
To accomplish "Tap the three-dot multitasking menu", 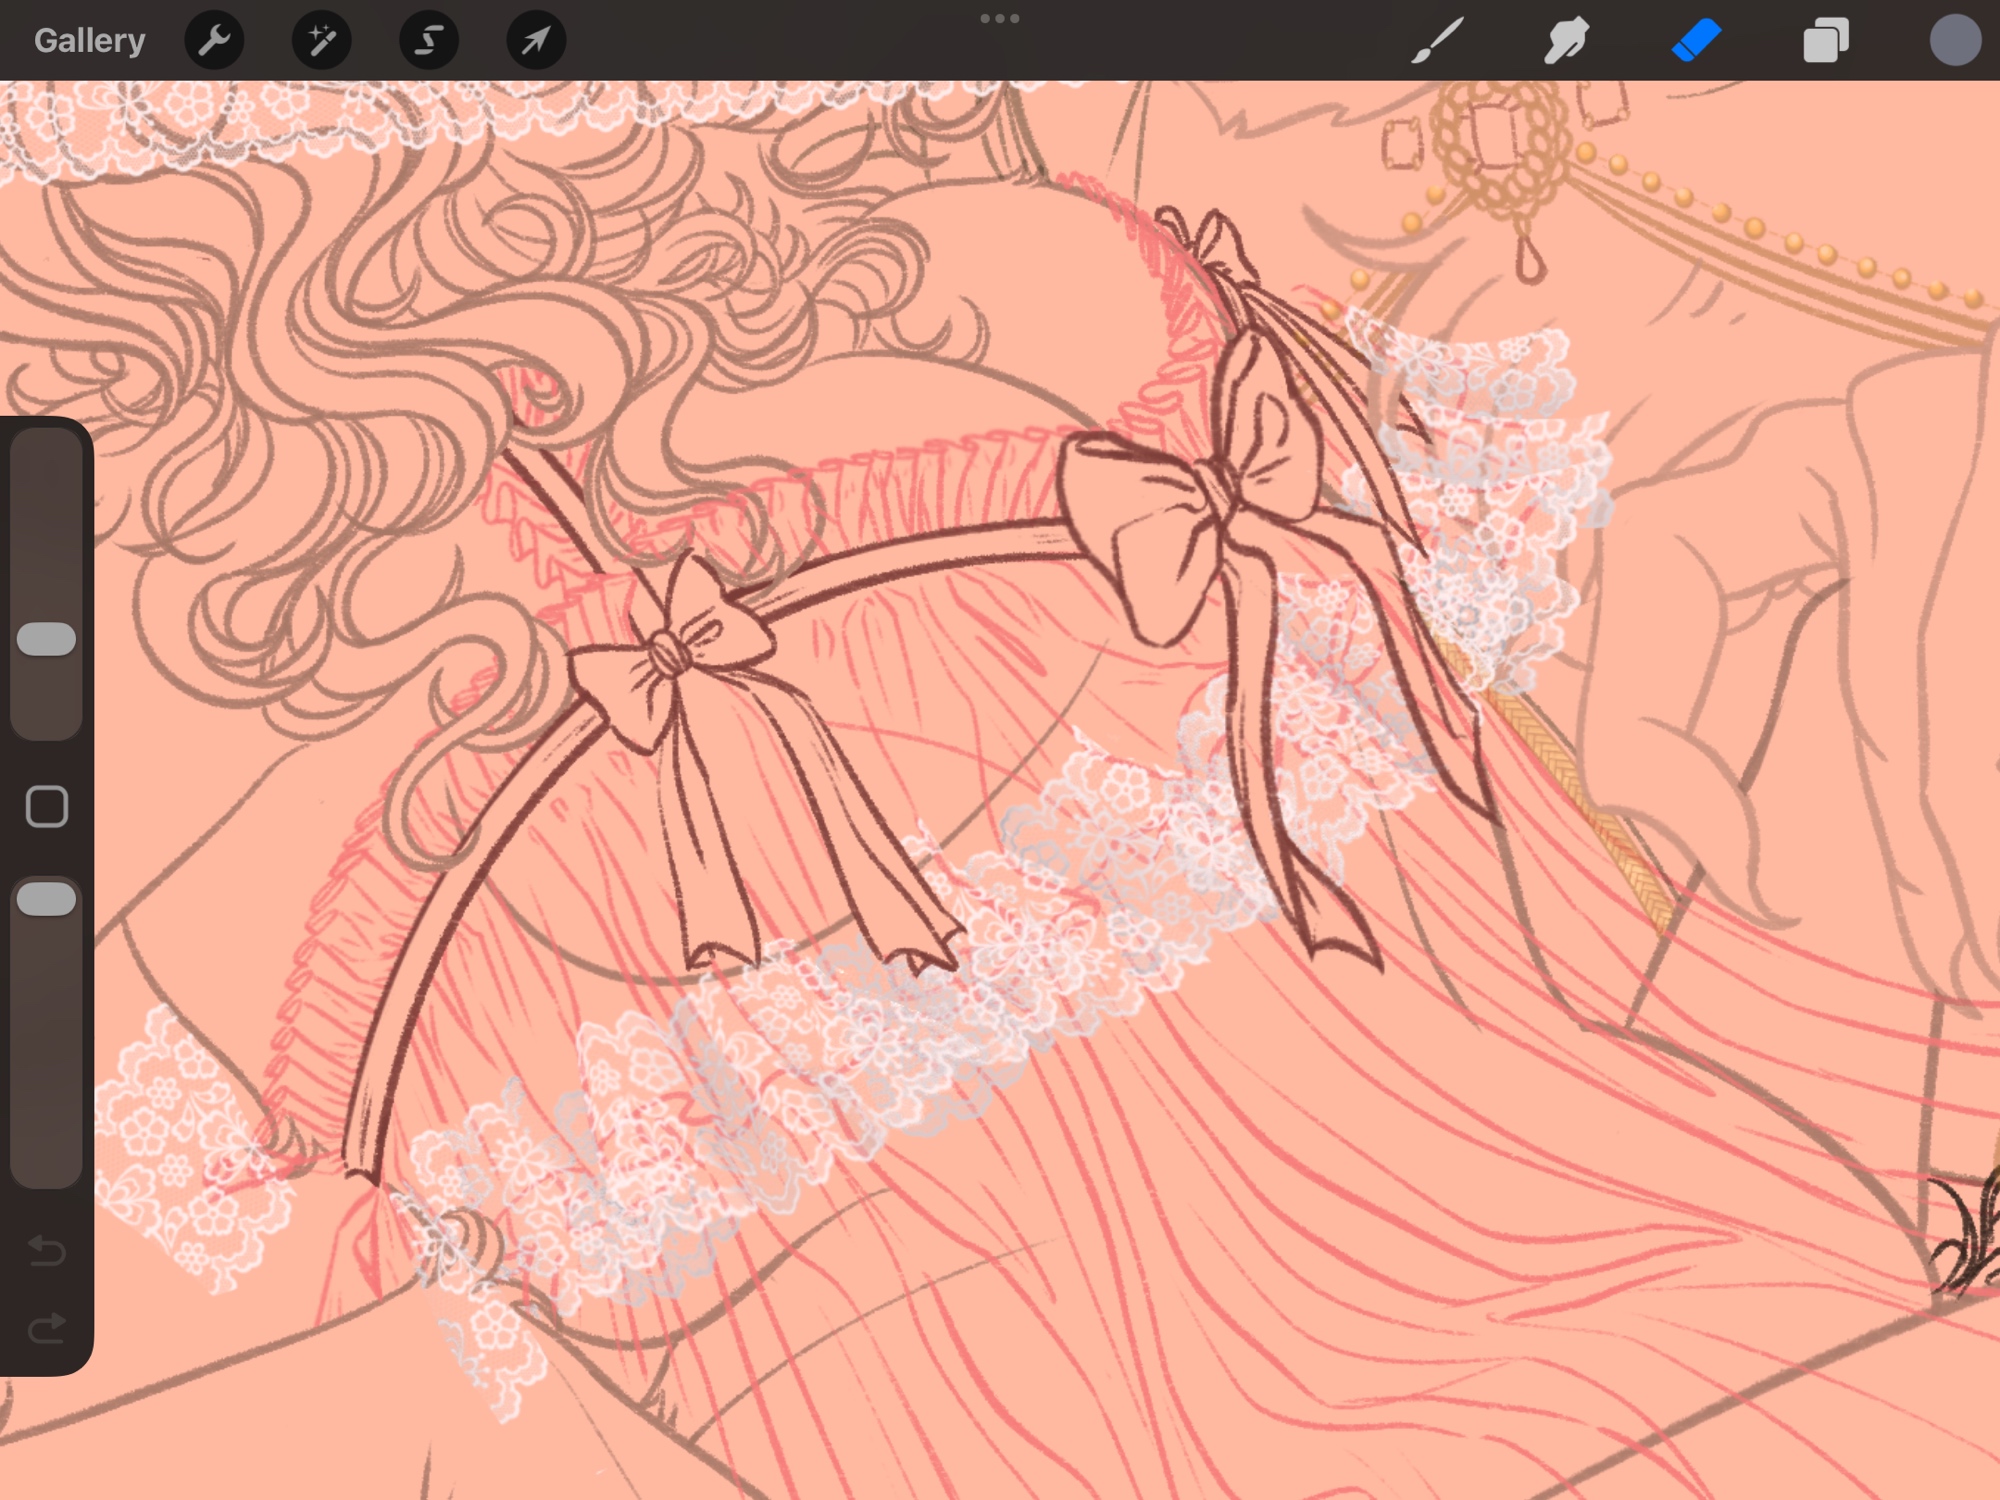I will [x=999, y=19].
